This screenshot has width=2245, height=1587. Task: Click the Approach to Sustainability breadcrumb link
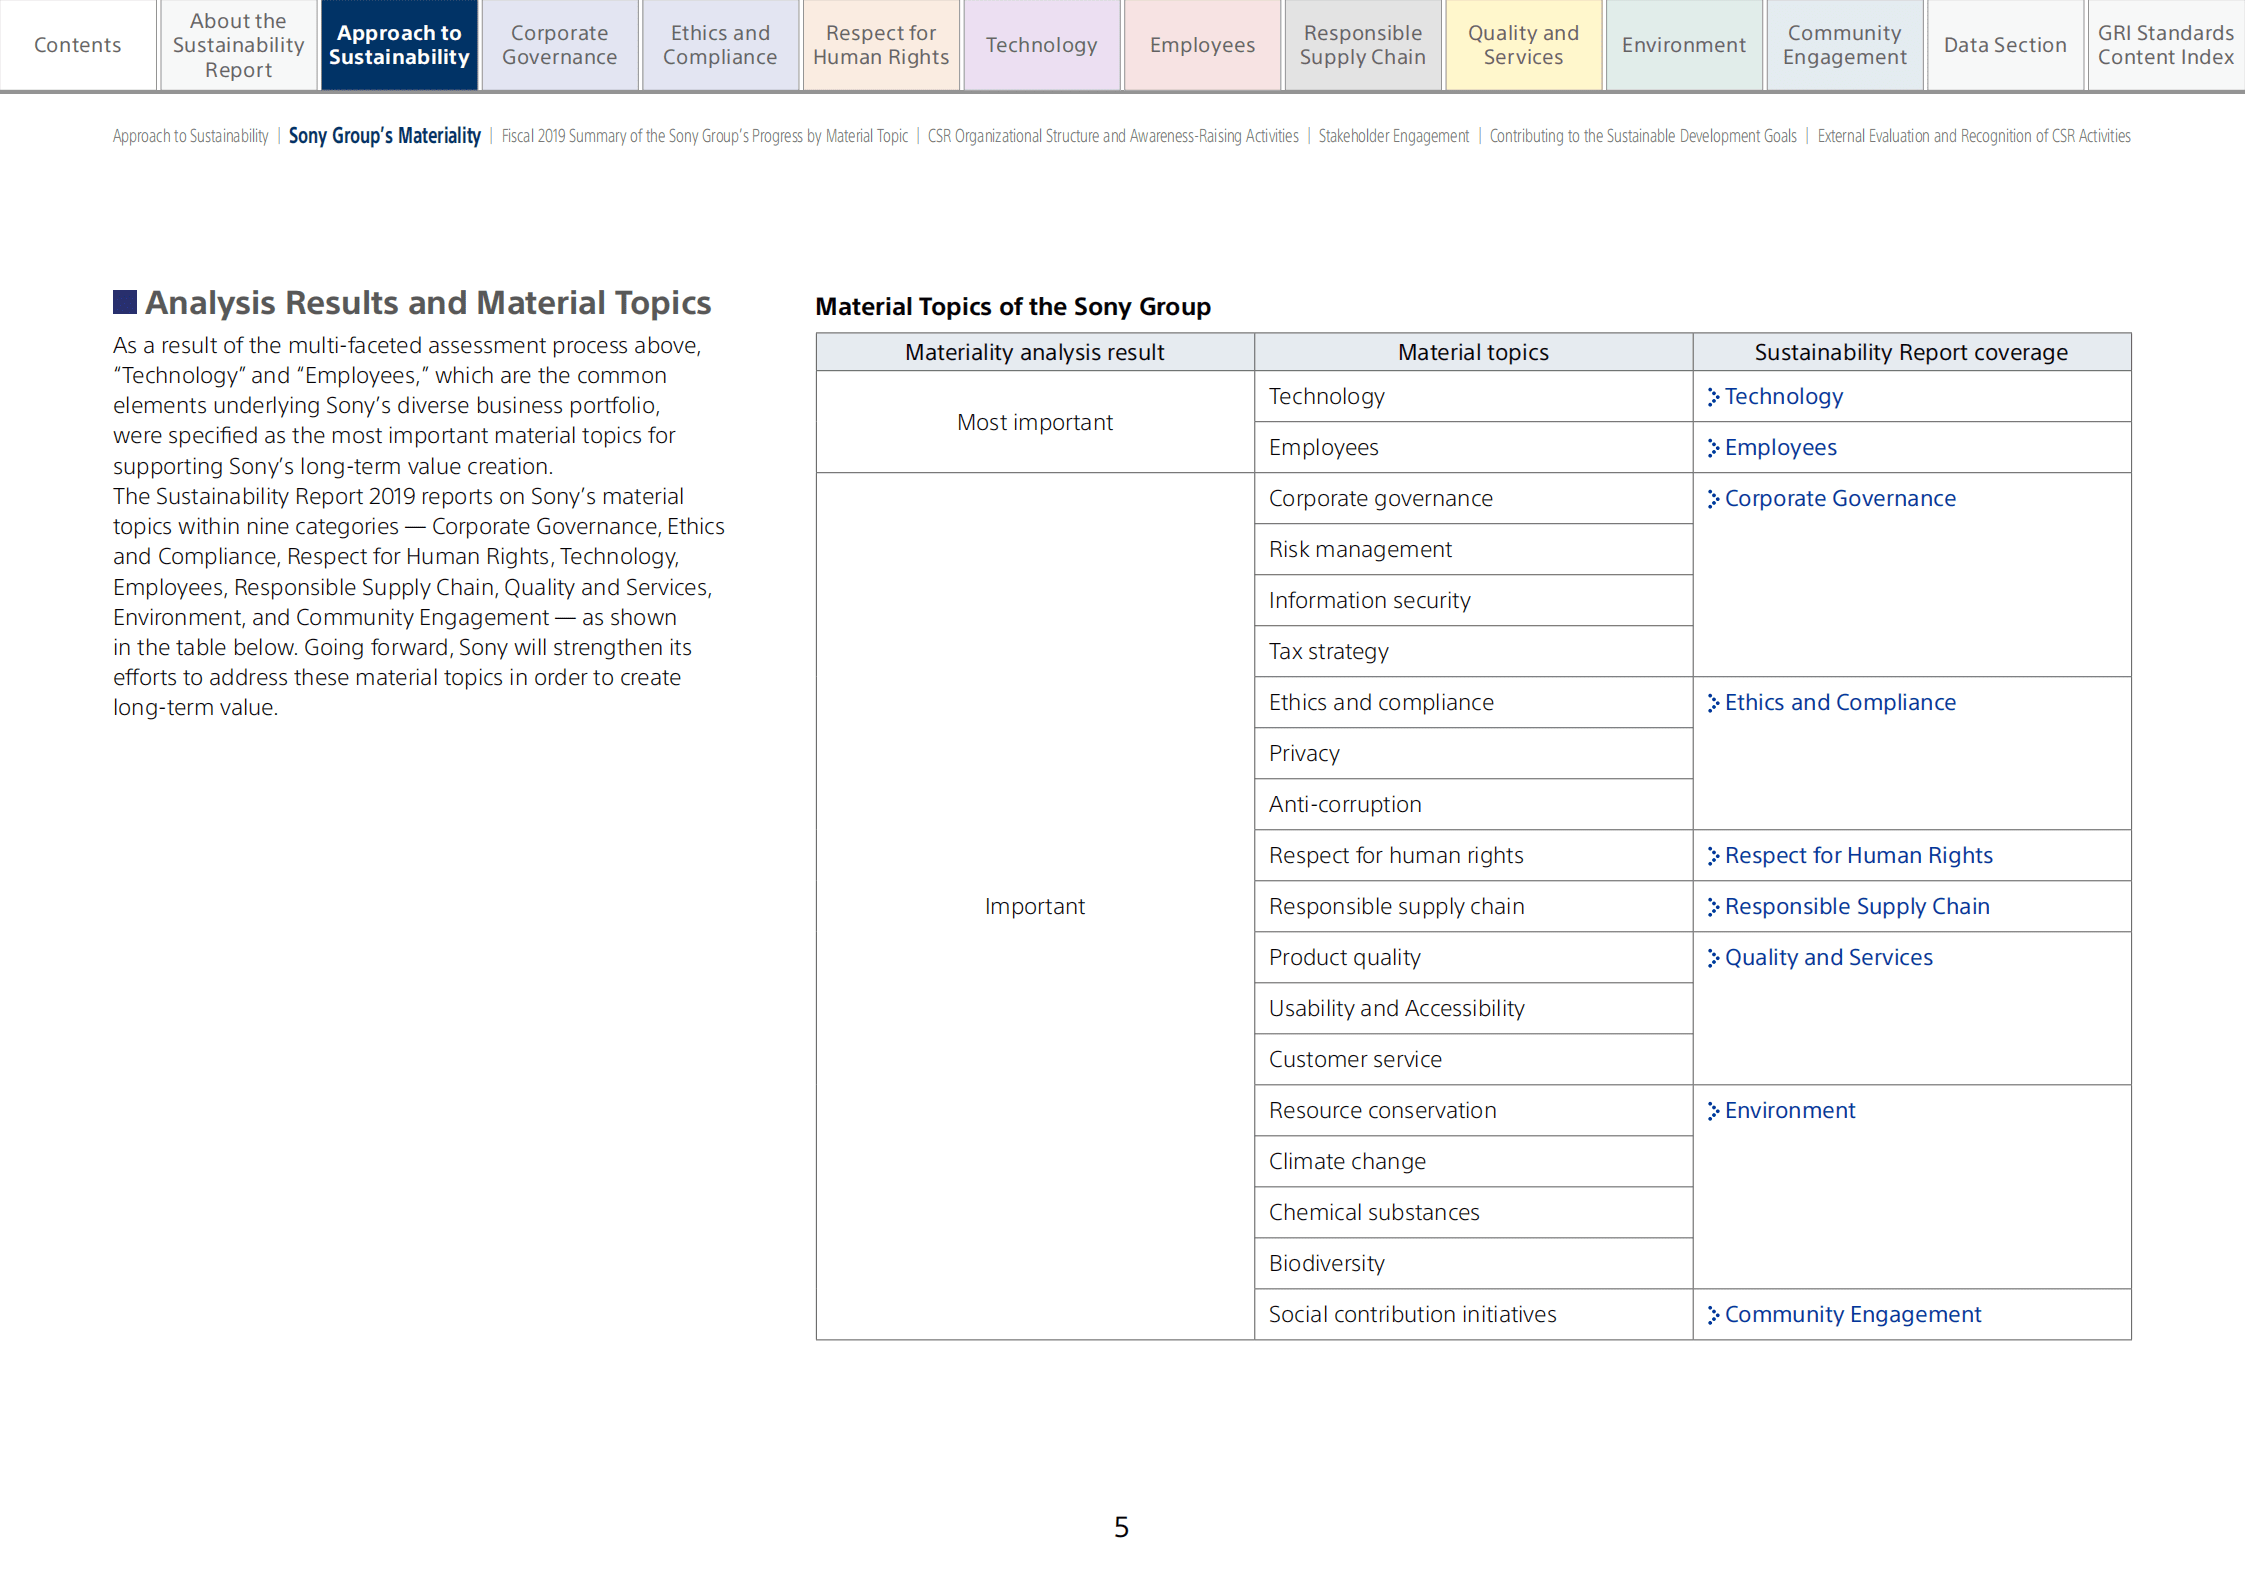pos(190,136)
